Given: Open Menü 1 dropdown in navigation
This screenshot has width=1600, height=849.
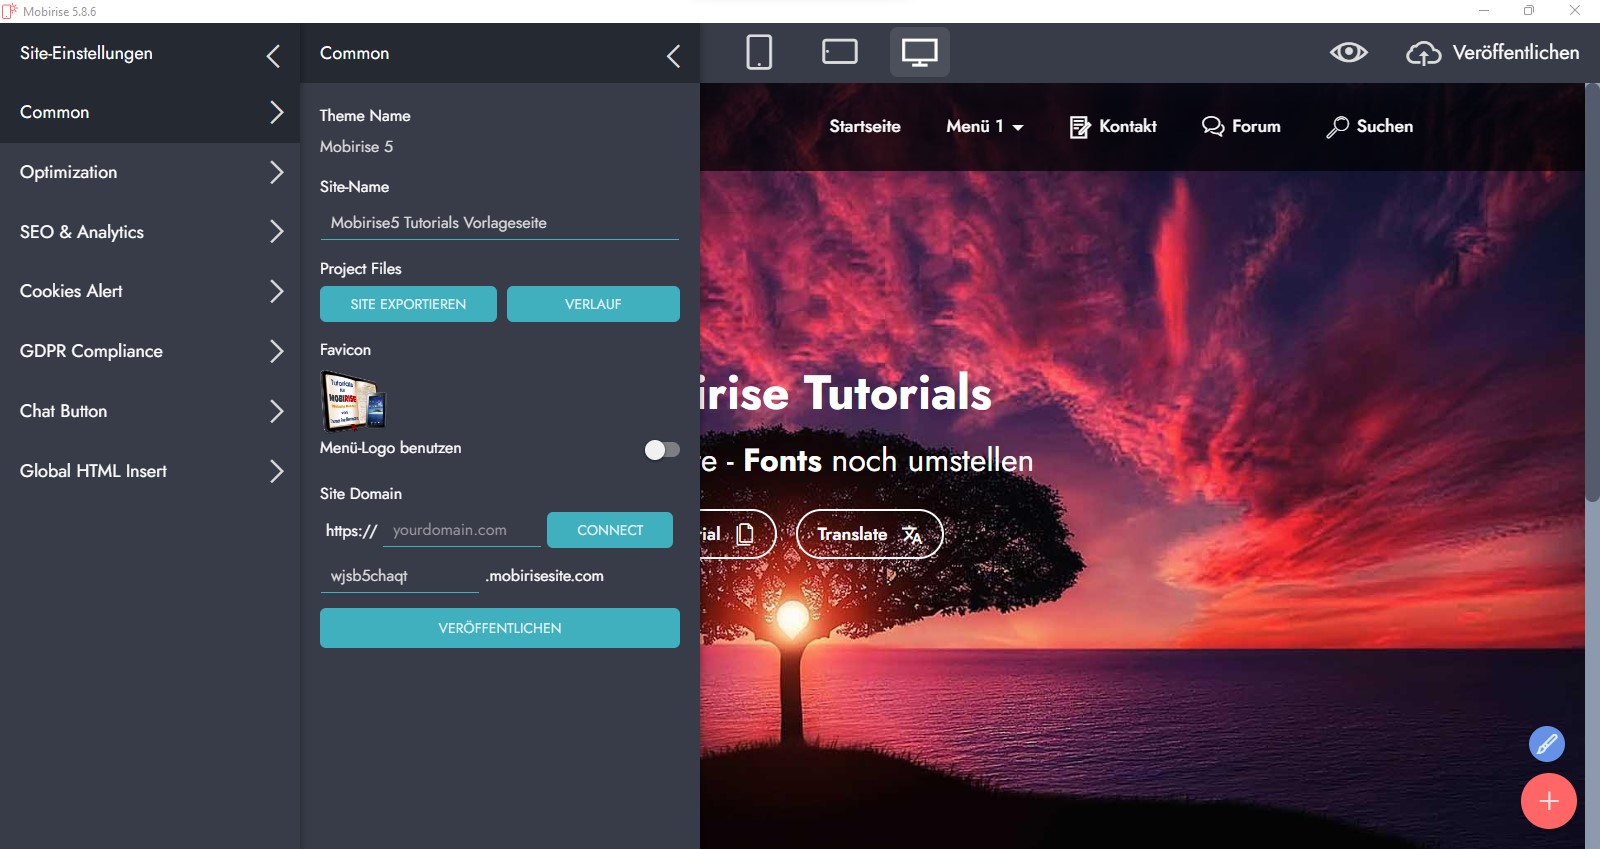Looking at the screenshot, I should [x=984, y=127].
